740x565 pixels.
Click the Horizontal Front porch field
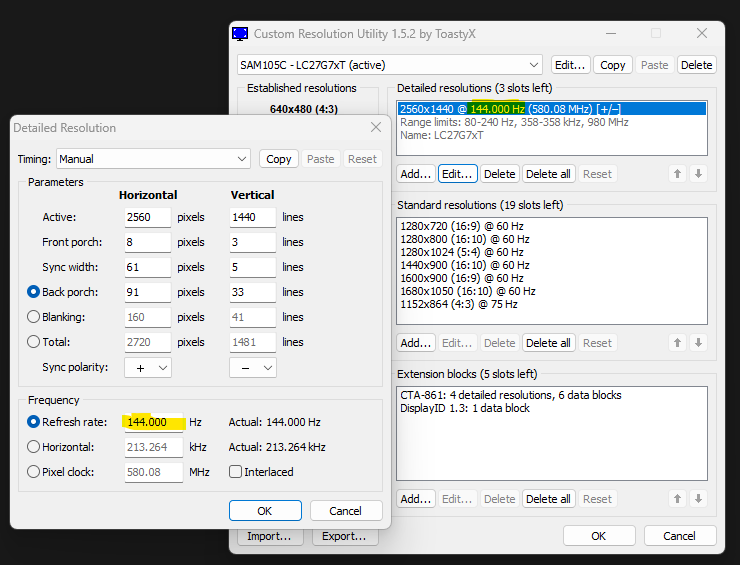click(148, 242)
